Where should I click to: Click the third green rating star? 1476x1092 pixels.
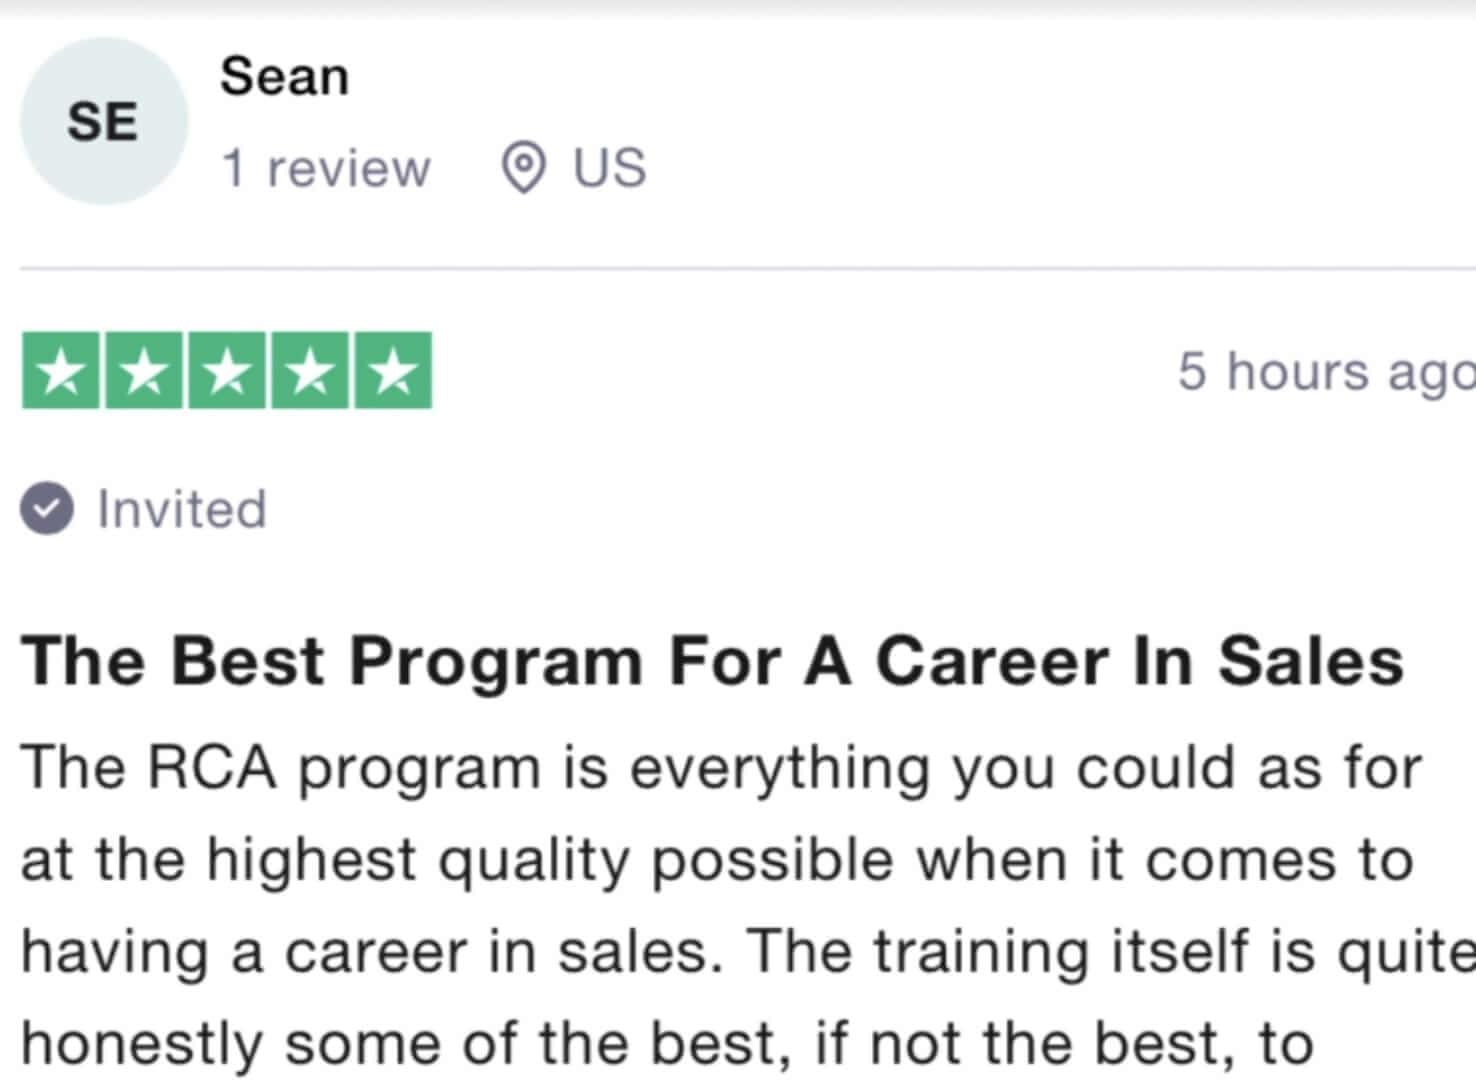228,371
